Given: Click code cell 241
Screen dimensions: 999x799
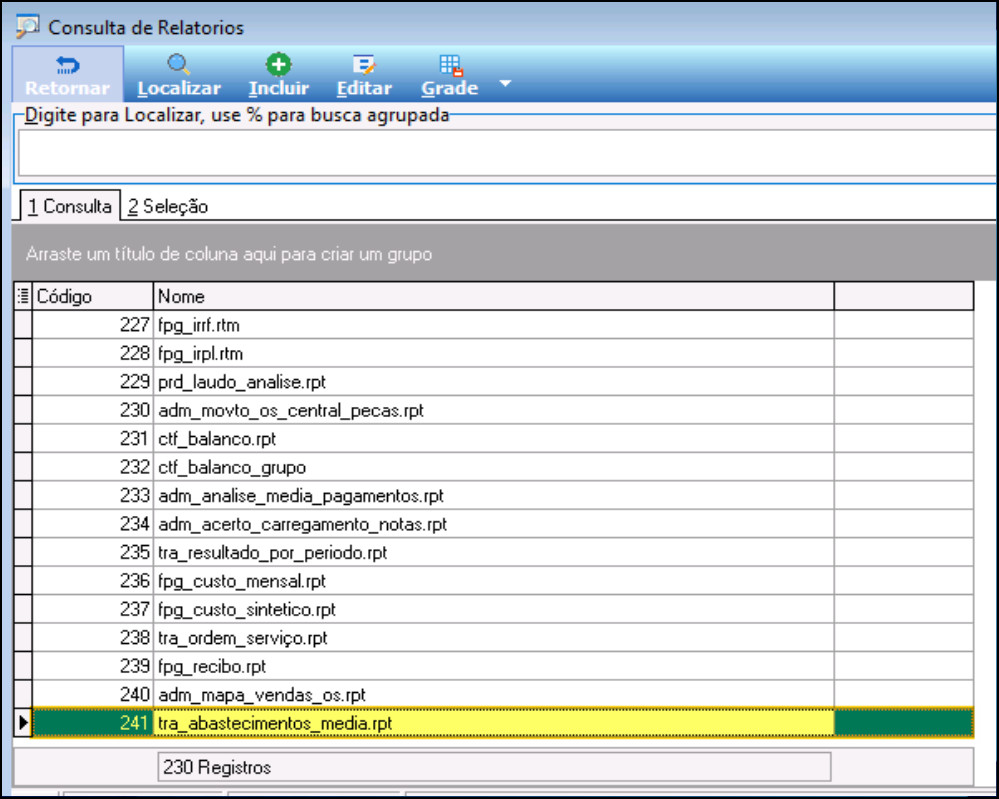Looking at the screenshot, I should tap(92, 723).
